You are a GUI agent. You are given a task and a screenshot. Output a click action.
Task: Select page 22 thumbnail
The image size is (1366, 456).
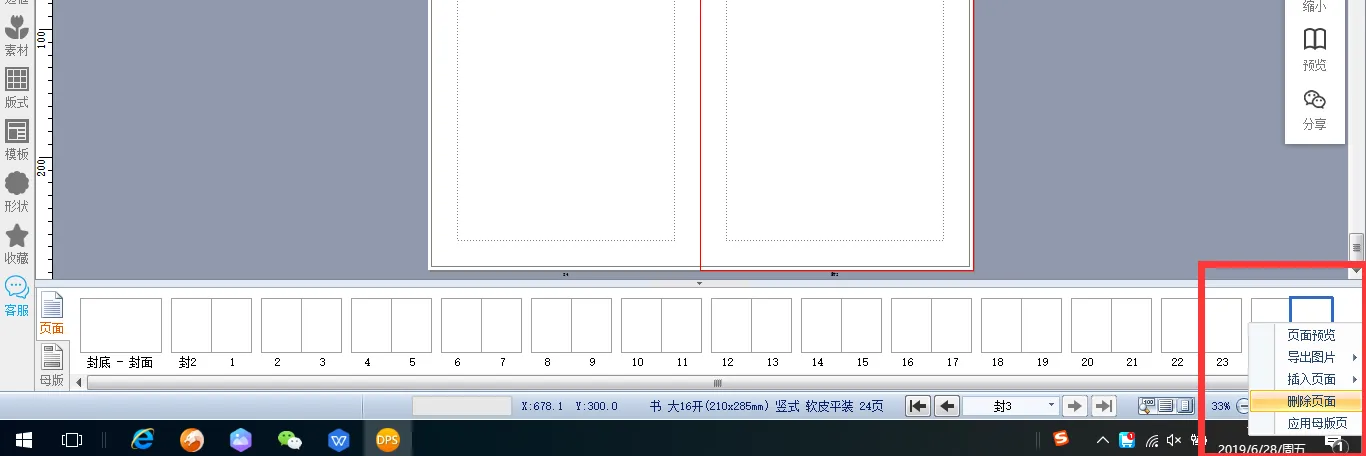1181,325
